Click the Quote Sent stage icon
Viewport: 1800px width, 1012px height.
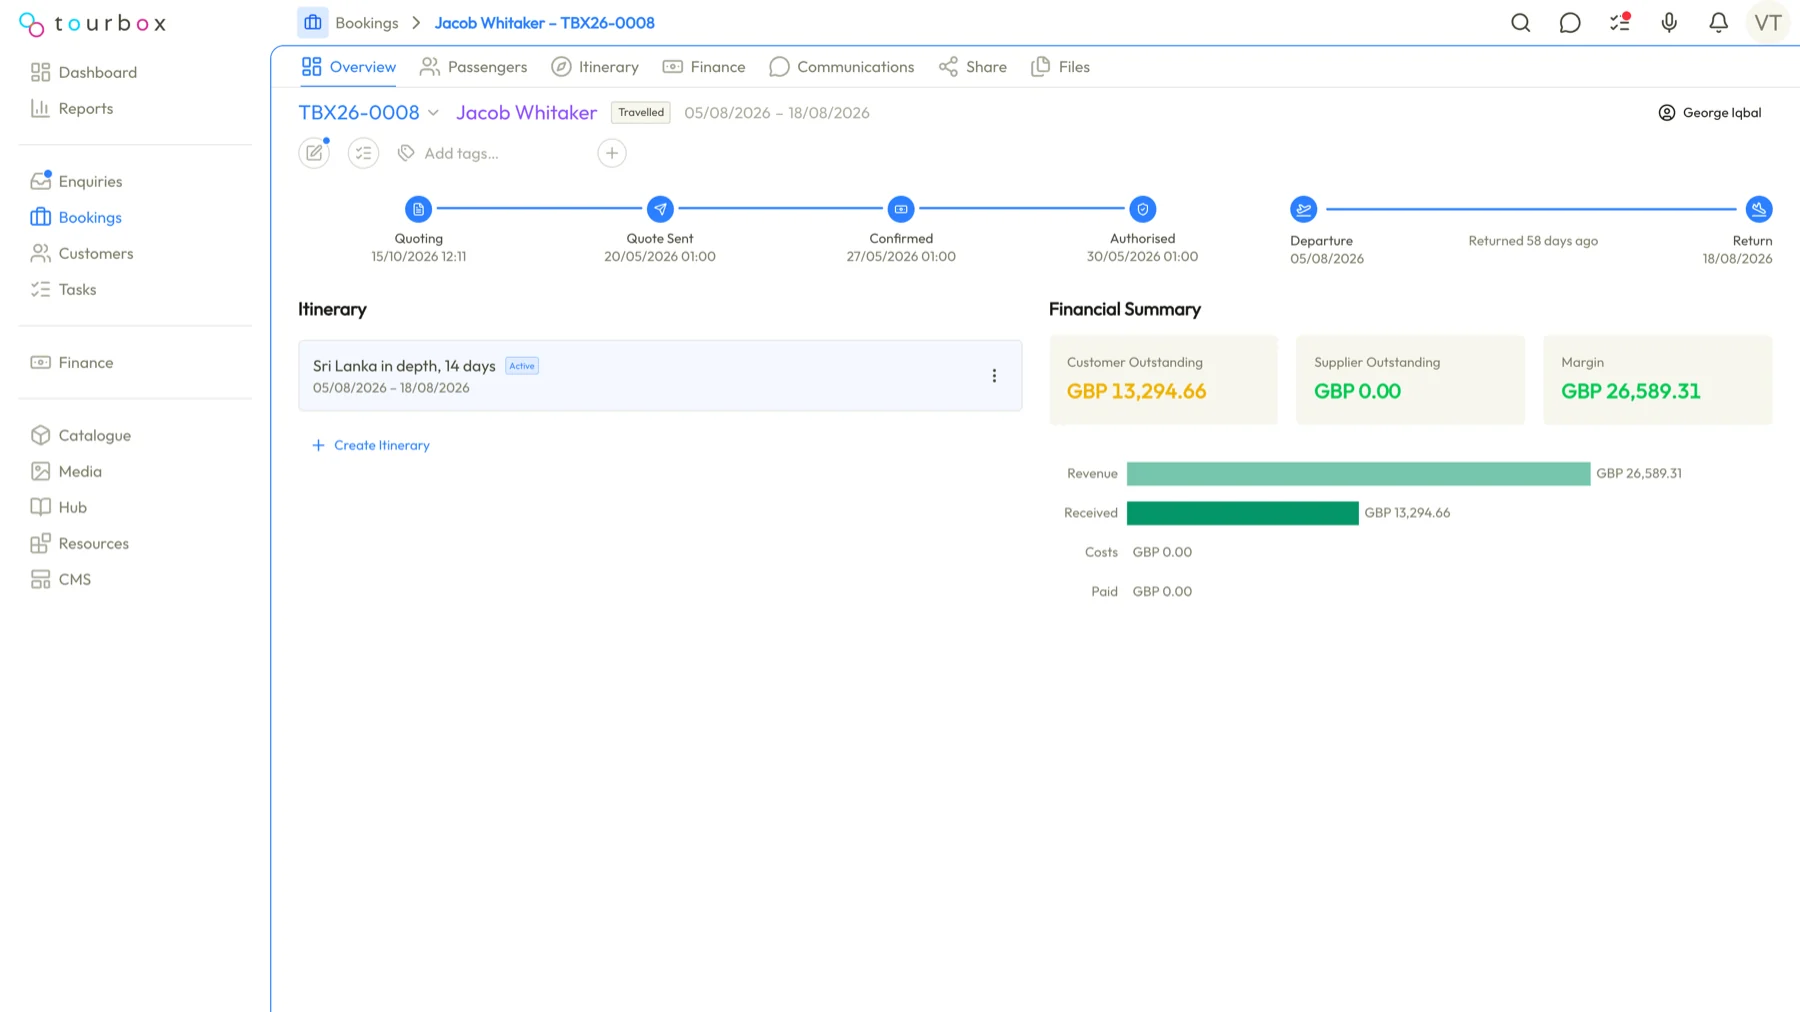660,209
